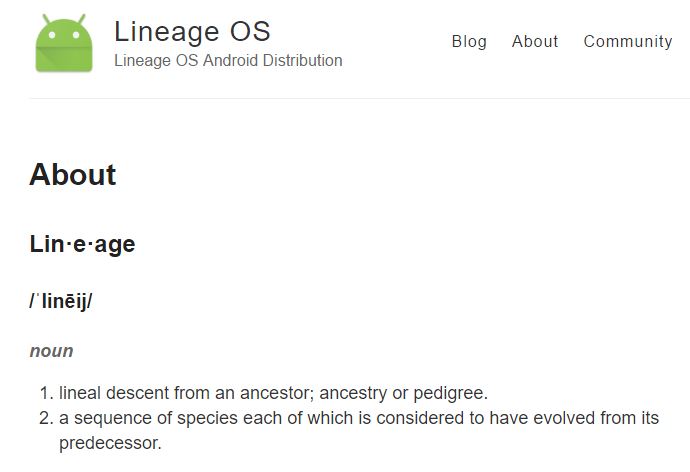Click the horizontal divider below the header
The width and height of the screenshot is (690, 472).
pyautogui.click(x=359, y=98)
